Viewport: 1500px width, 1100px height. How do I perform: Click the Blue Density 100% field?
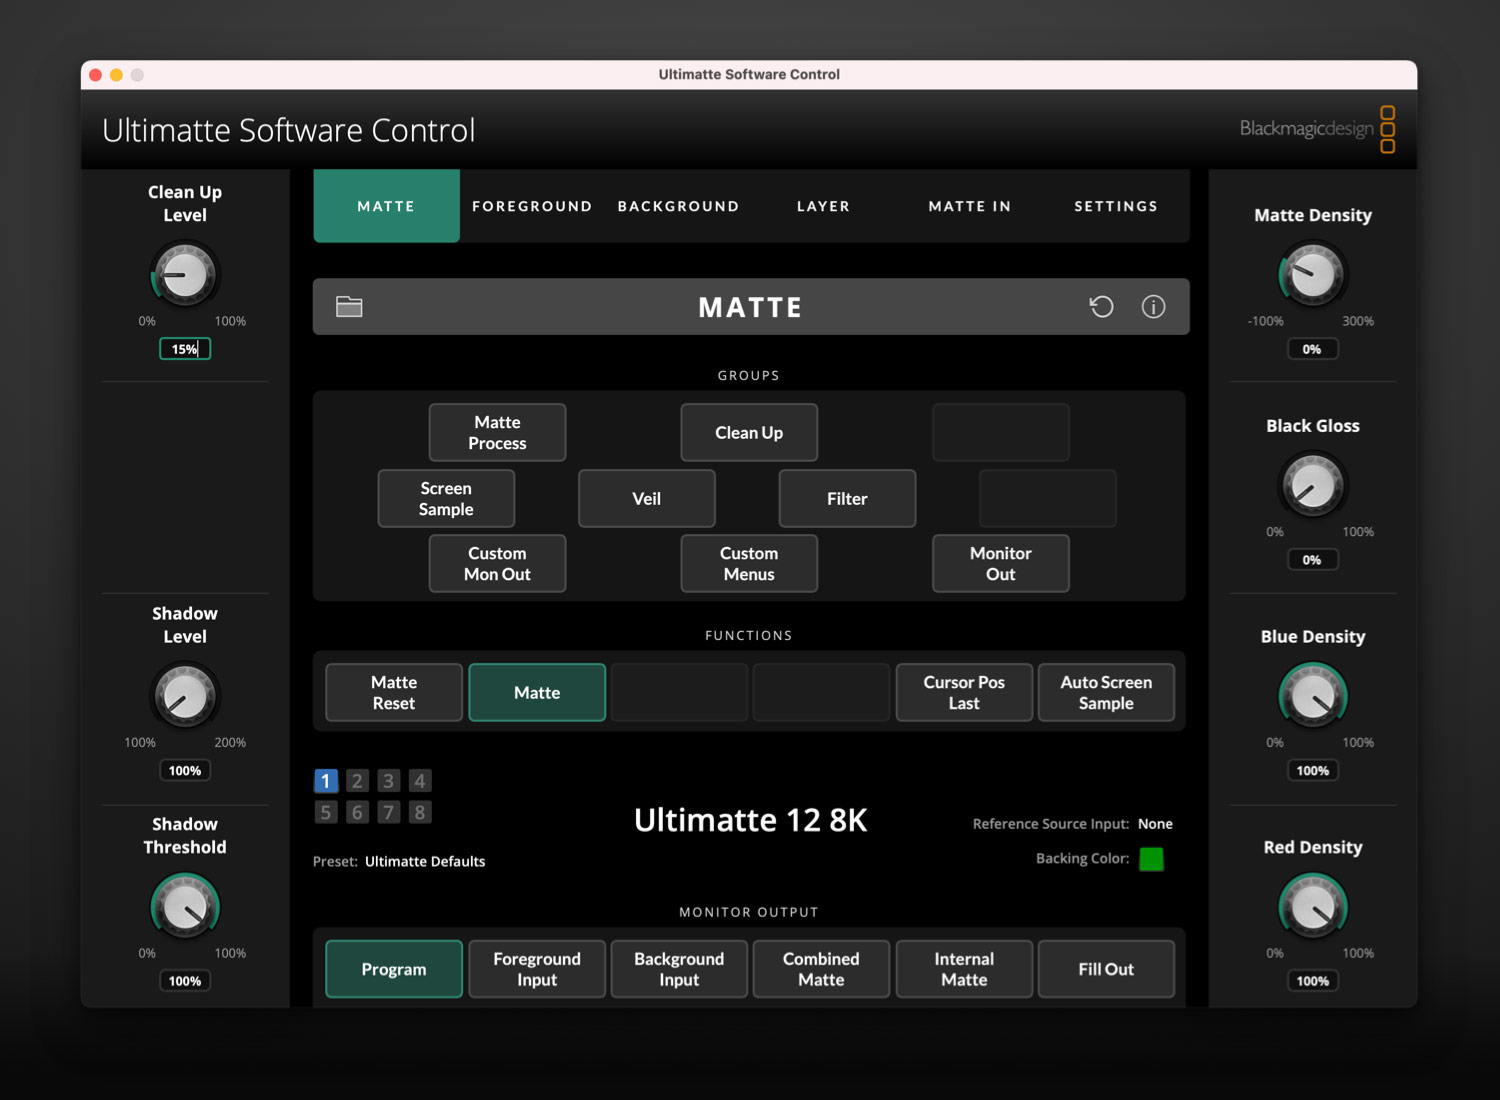(1313, 770)
